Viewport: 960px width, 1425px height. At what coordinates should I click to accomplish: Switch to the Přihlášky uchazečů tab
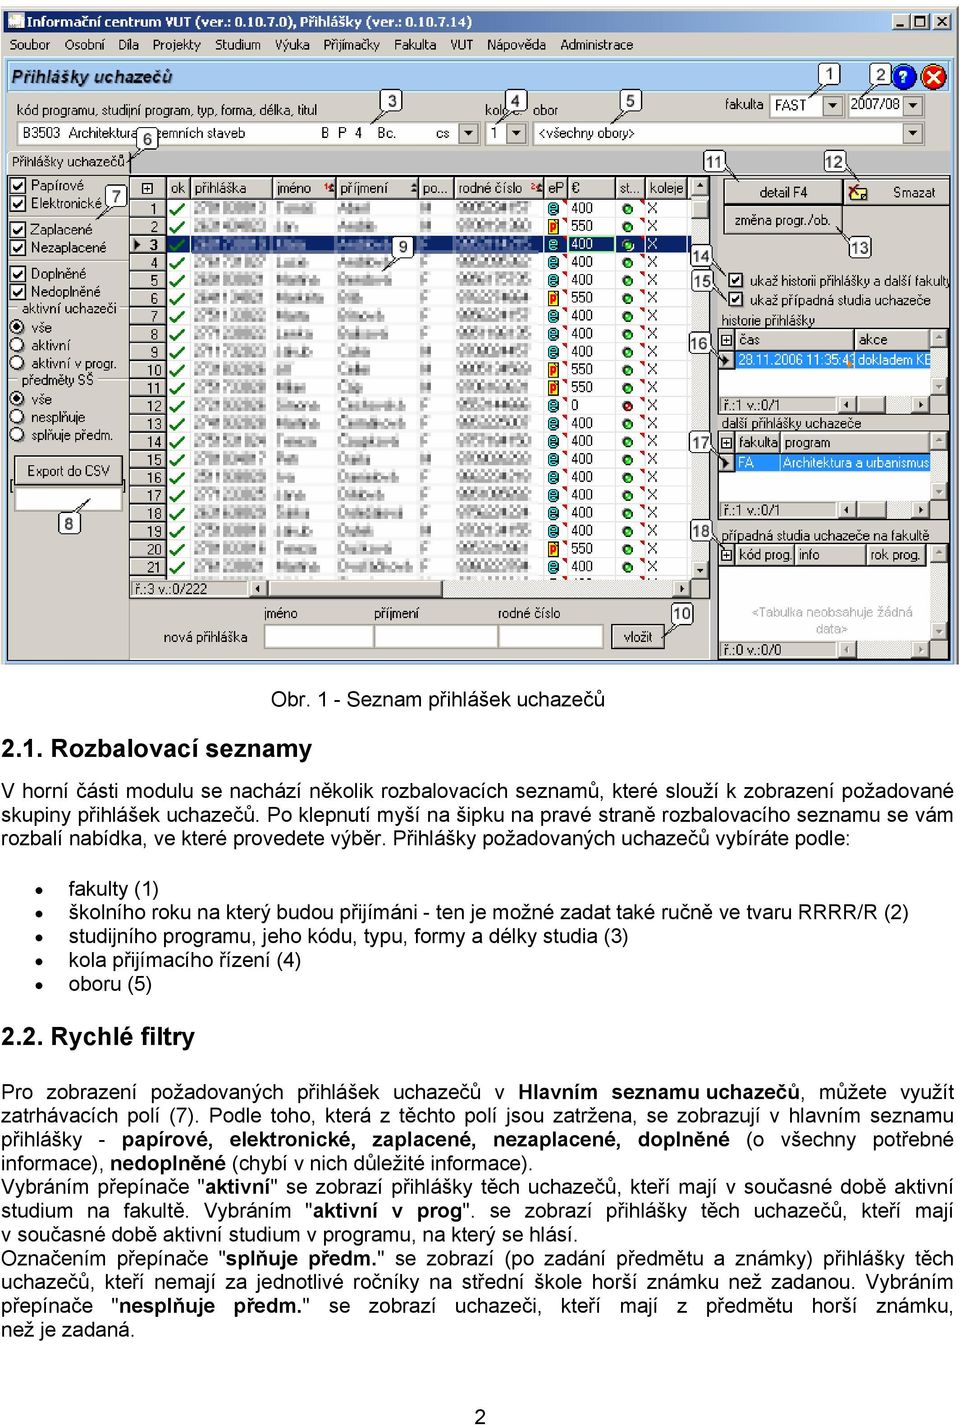[69, 161]
